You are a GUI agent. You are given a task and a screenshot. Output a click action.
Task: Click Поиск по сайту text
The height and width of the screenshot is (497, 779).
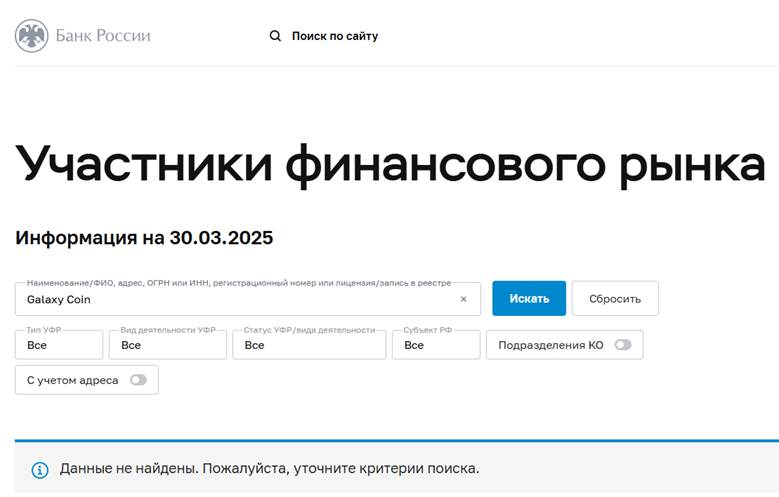(x=335, y=36)
